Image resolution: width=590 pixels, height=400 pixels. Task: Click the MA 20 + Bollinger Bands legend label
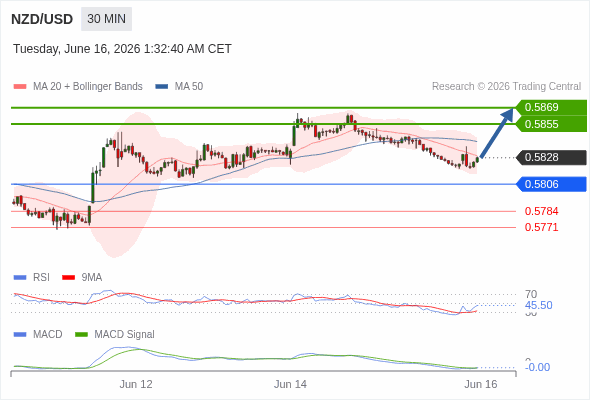(88, 87)
